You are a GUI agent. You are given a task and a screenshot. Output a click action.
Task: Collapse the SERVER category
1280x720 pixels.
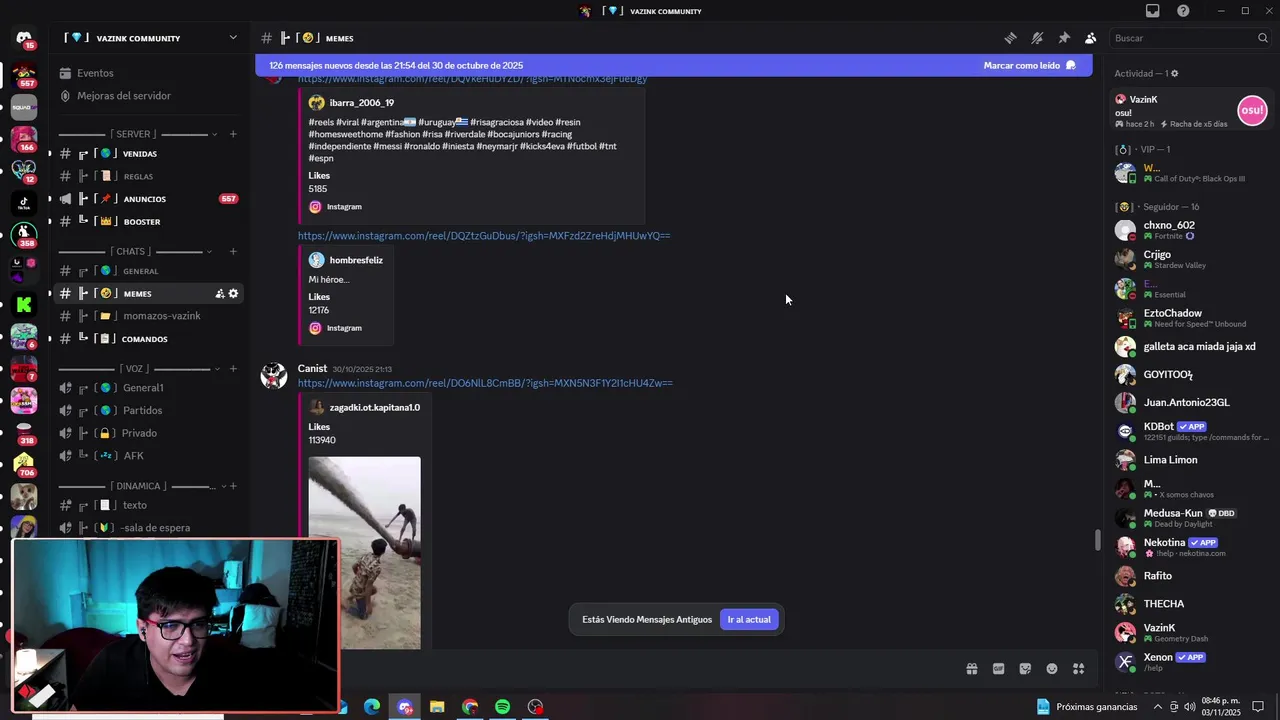pyautogui.click(x=134, y=134)
